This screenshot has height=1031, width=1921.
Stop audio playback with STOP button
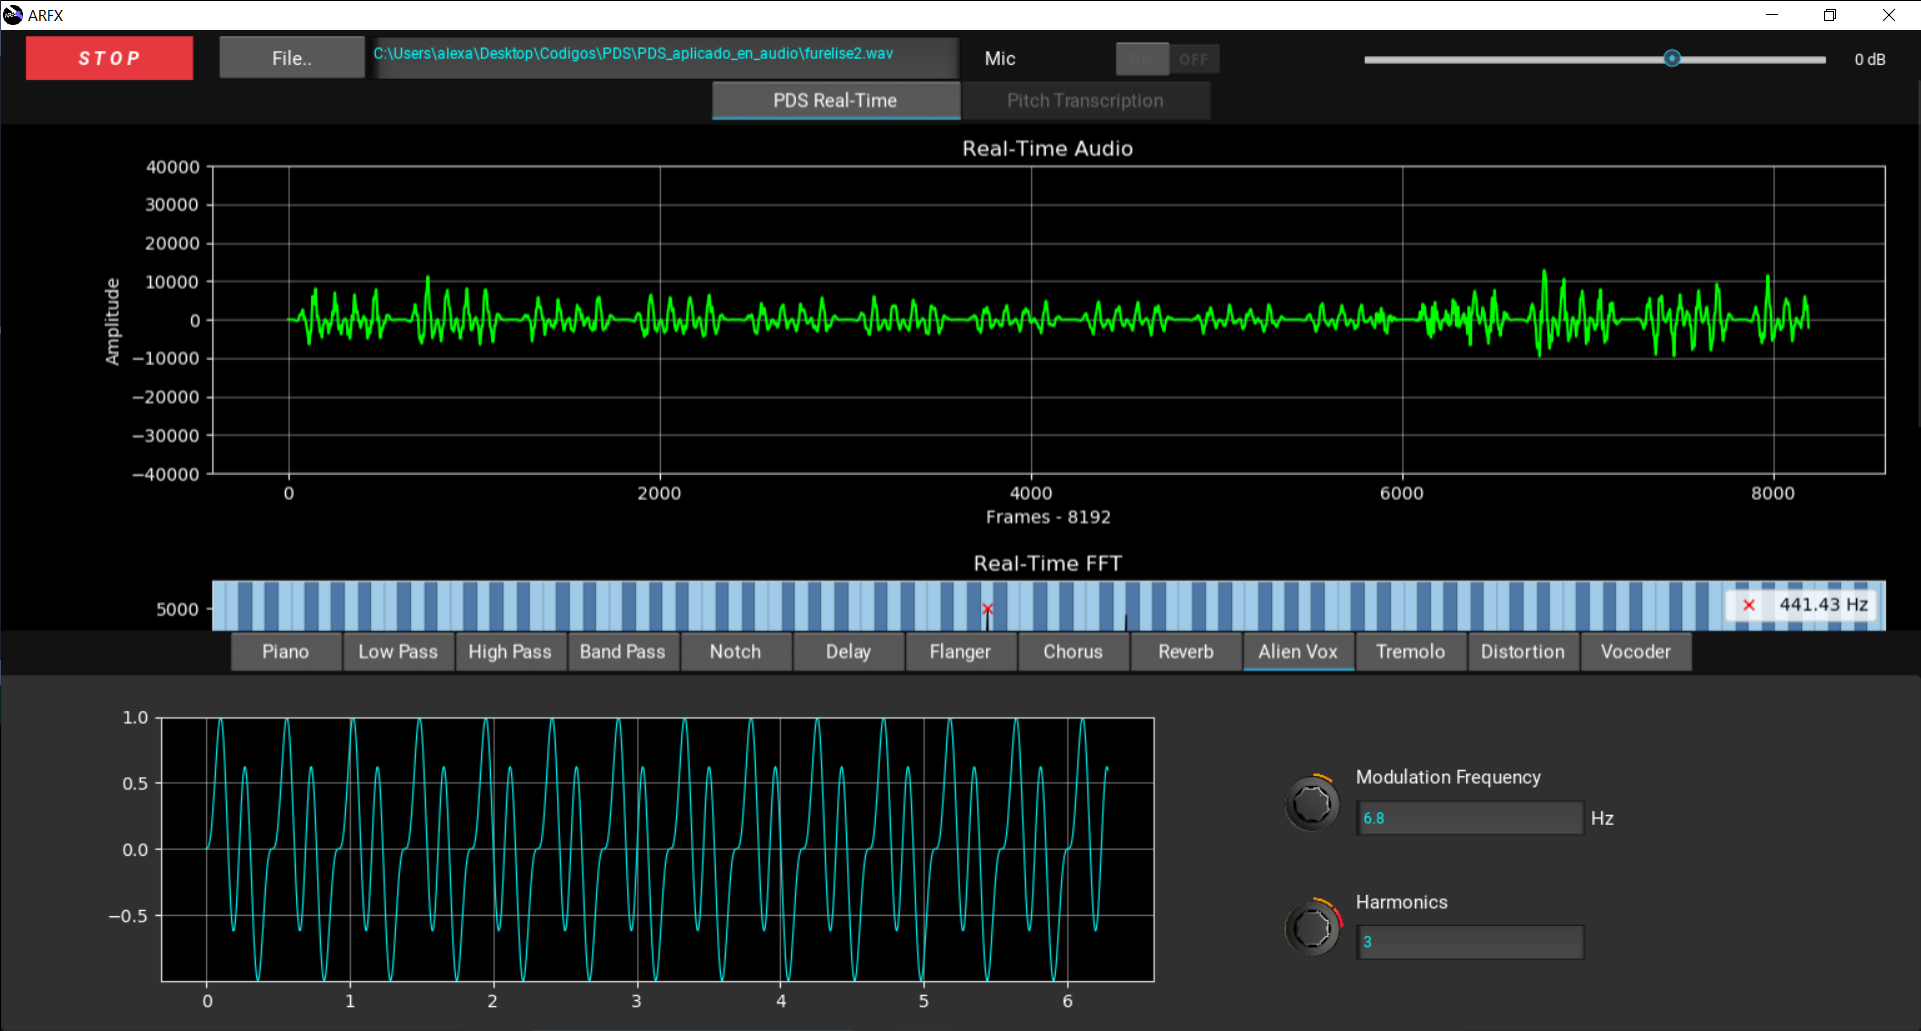tap(109, 58)
